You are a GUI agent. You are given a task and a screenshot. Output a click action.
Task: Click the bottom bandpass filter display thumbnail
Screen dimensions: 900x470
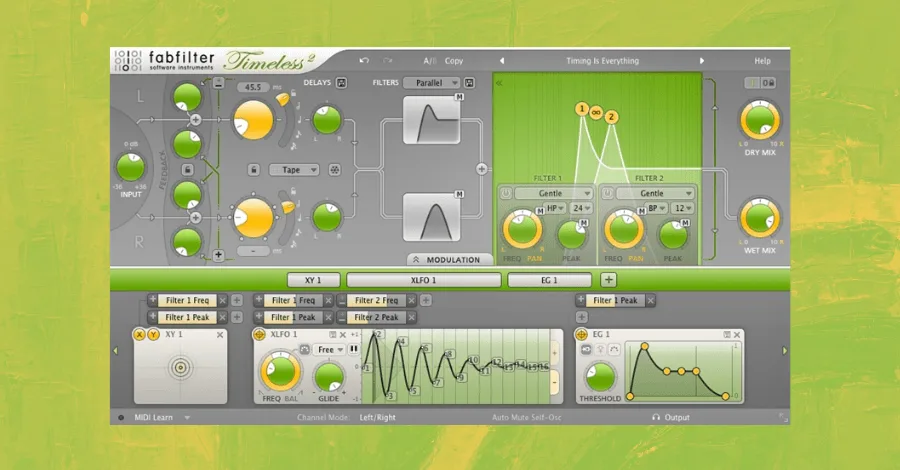pyautogui.click(x=432, y=217)
